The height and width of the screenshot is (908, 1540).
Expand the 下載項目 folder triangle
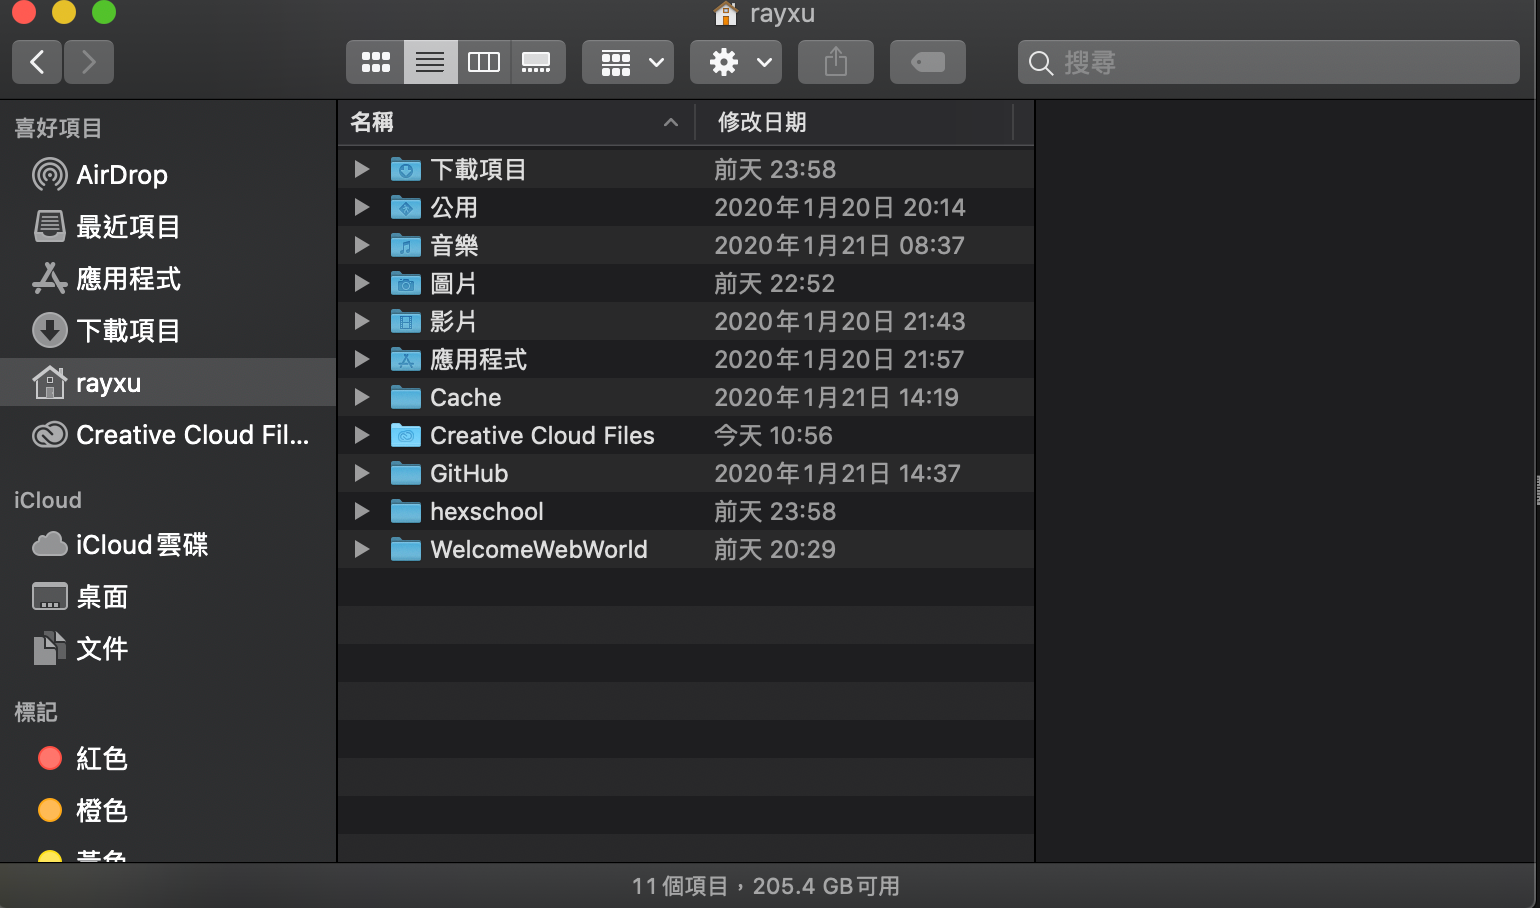(362, 169)
